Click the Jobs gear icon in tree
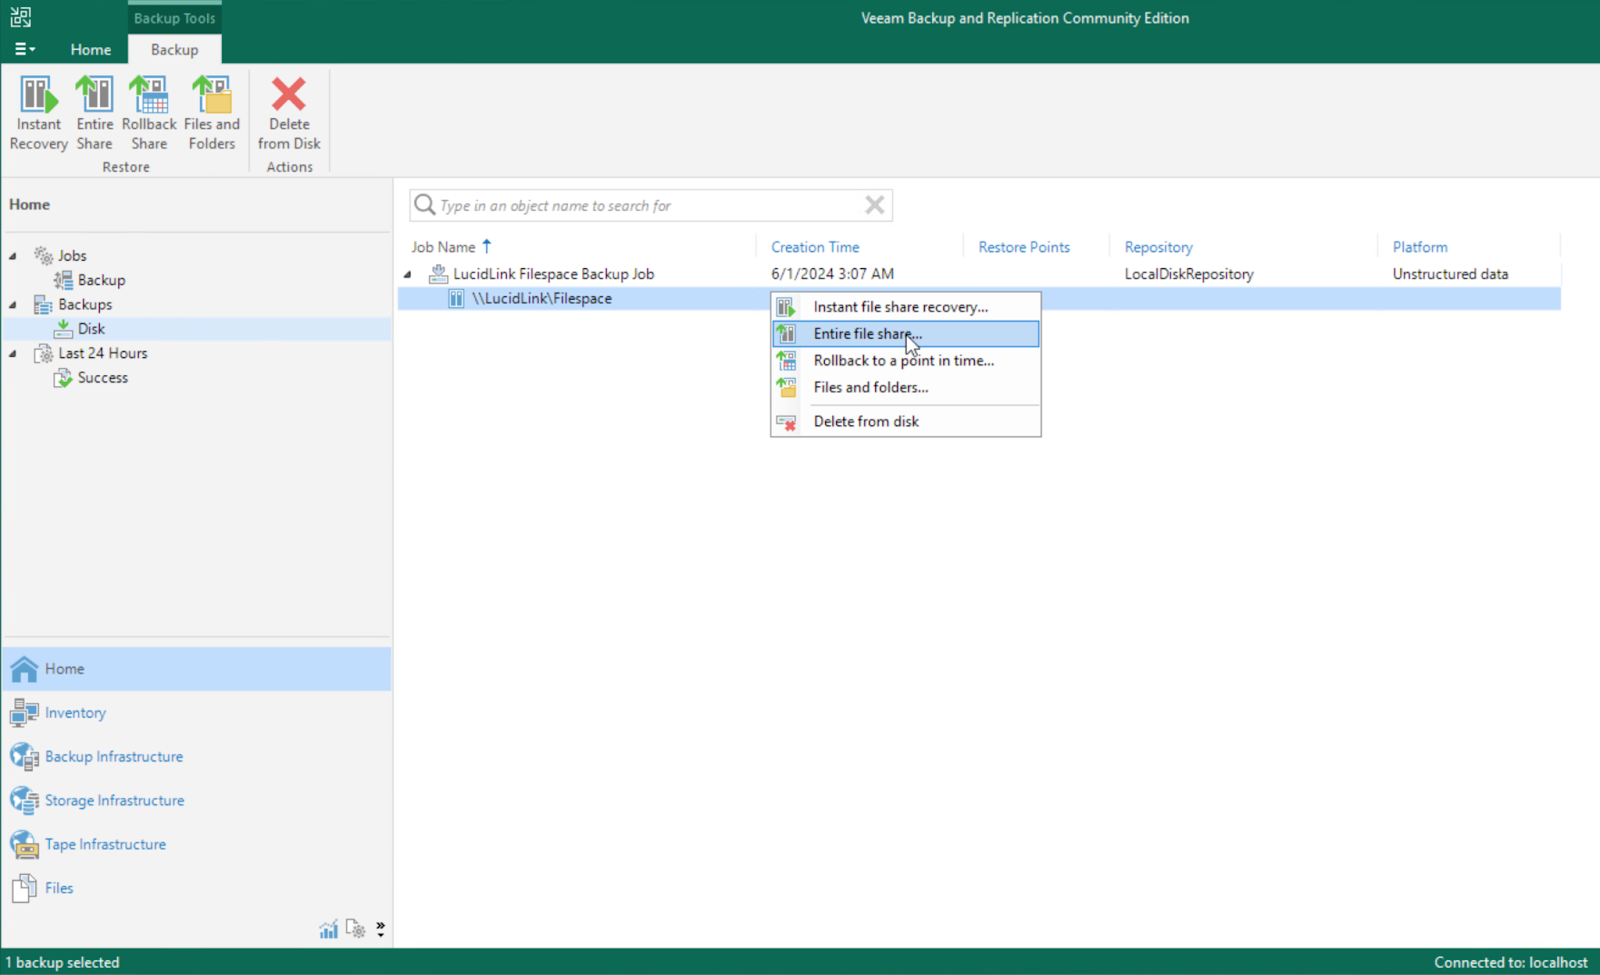 click(x=43, y=255)
